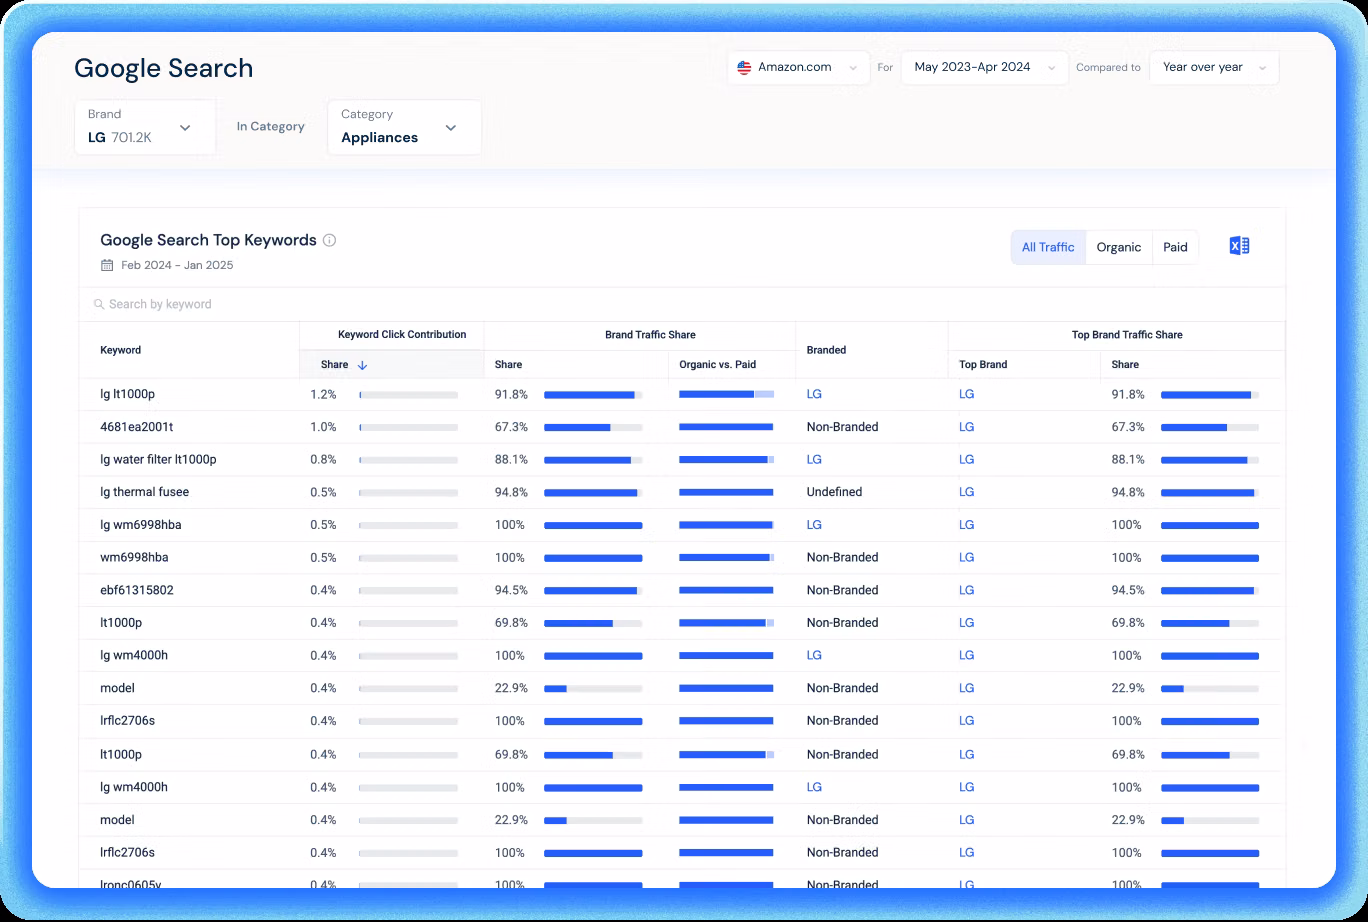This screenshot has height=922, width=1368.
Task: Click the Top Brand column header
Action: coord(983,365)
